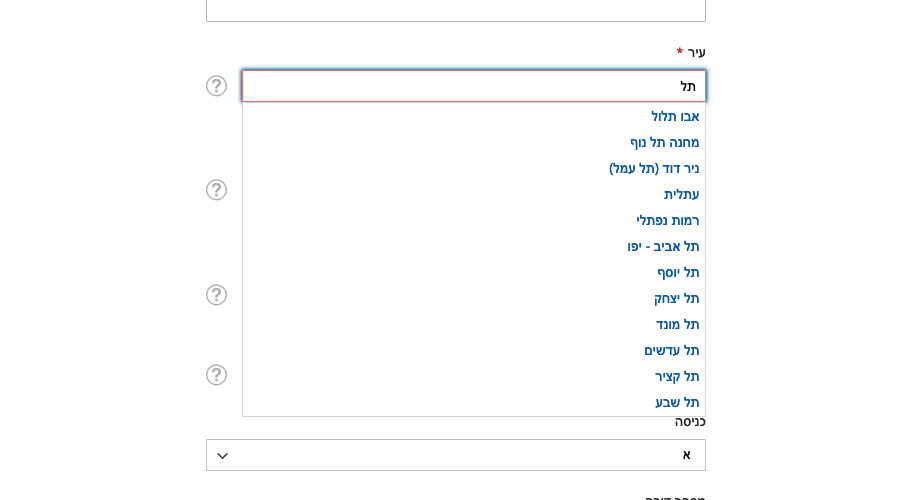This screenshot has width=900, height=500.
Task: Open the help icon next to ניר דוד row
Action: click(x=216, y=190)
